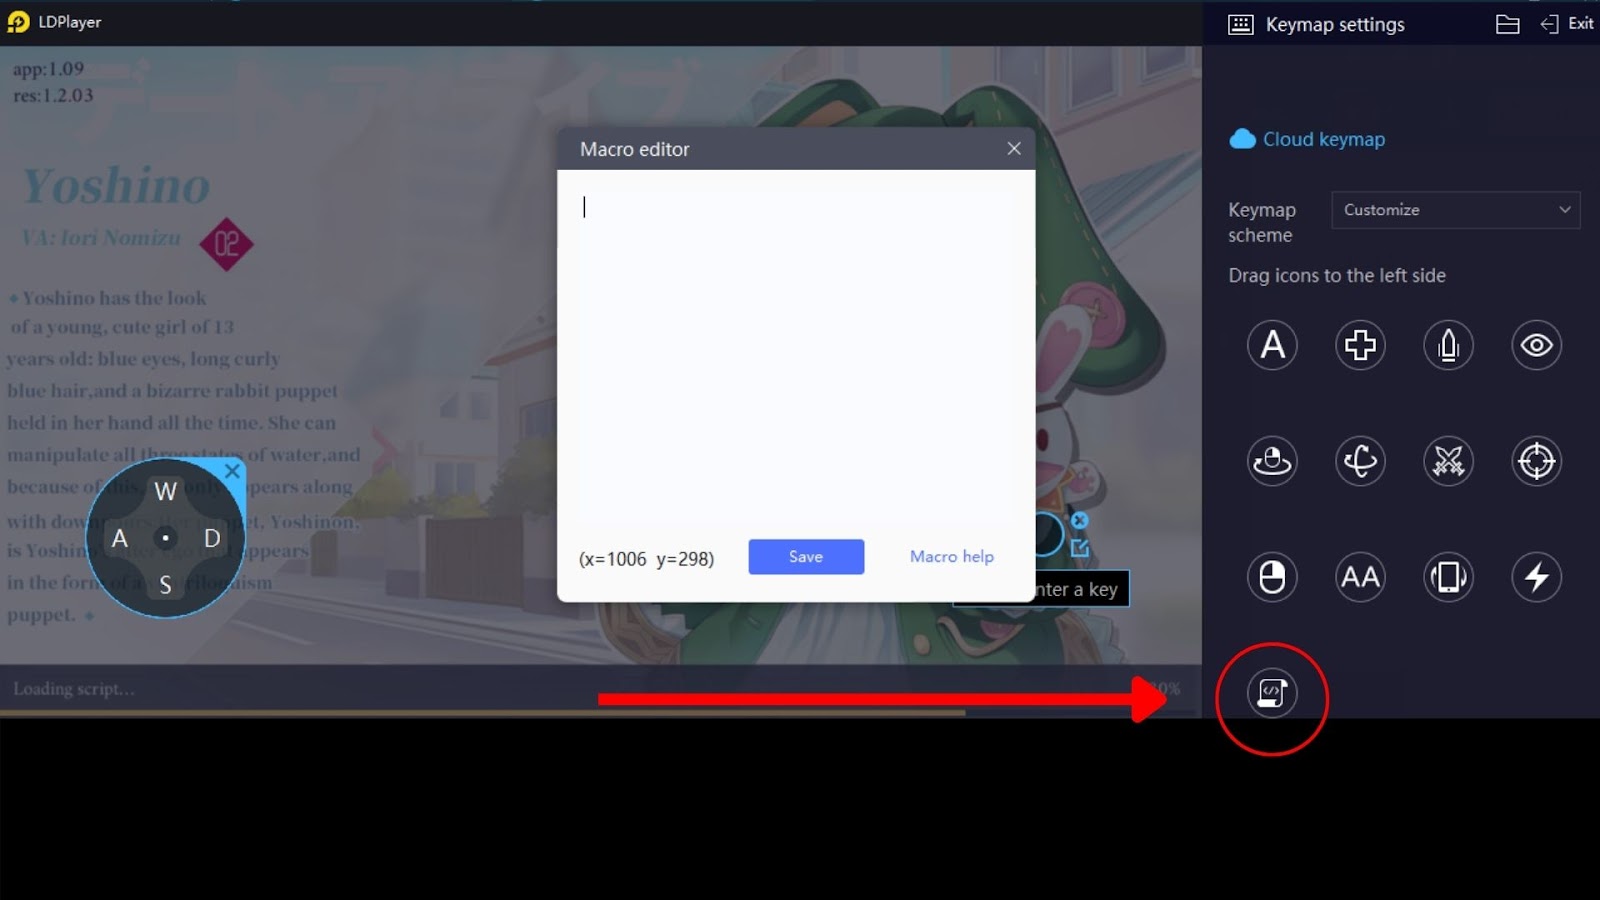
Task: Select the bullet fire key icon
Action: pos(1448,345)
